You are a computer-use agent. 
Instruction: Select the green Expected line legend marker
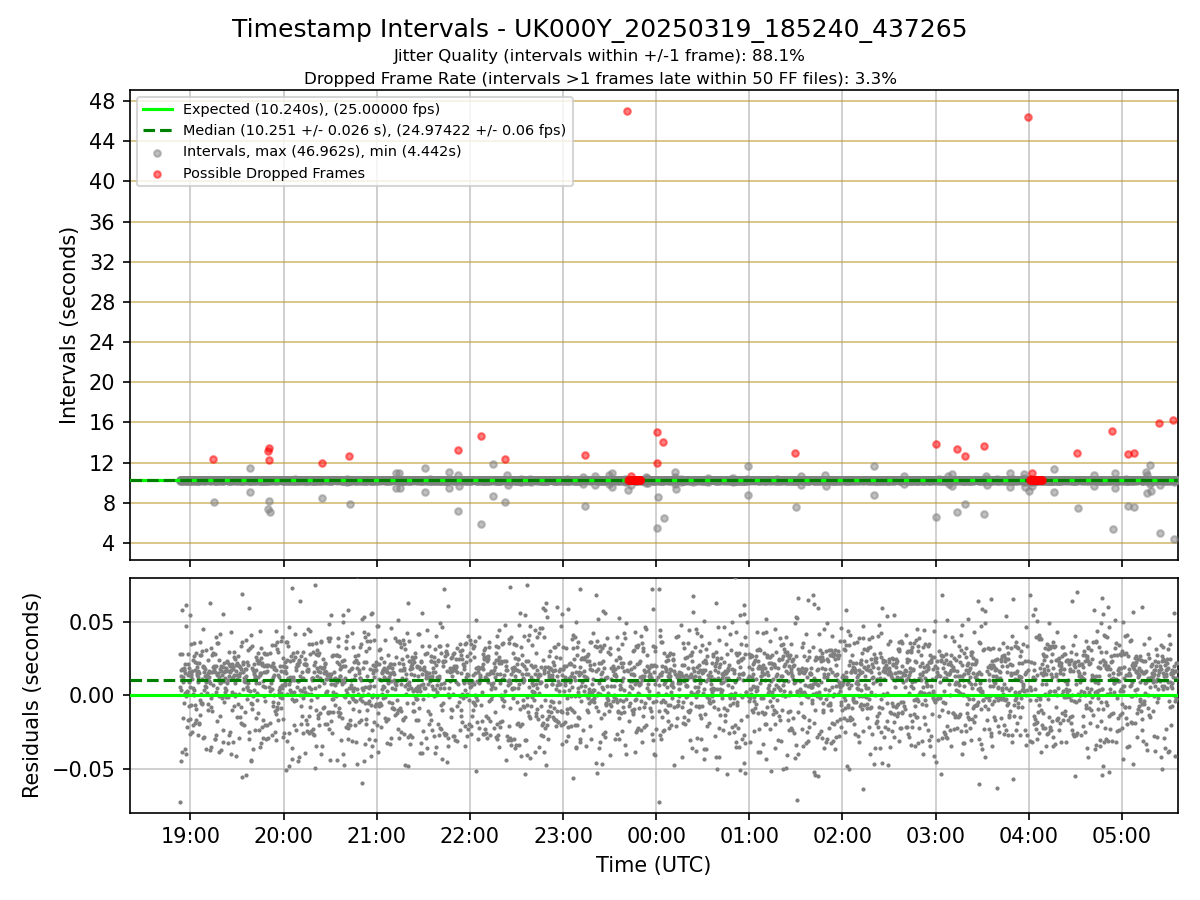(158, 109)
